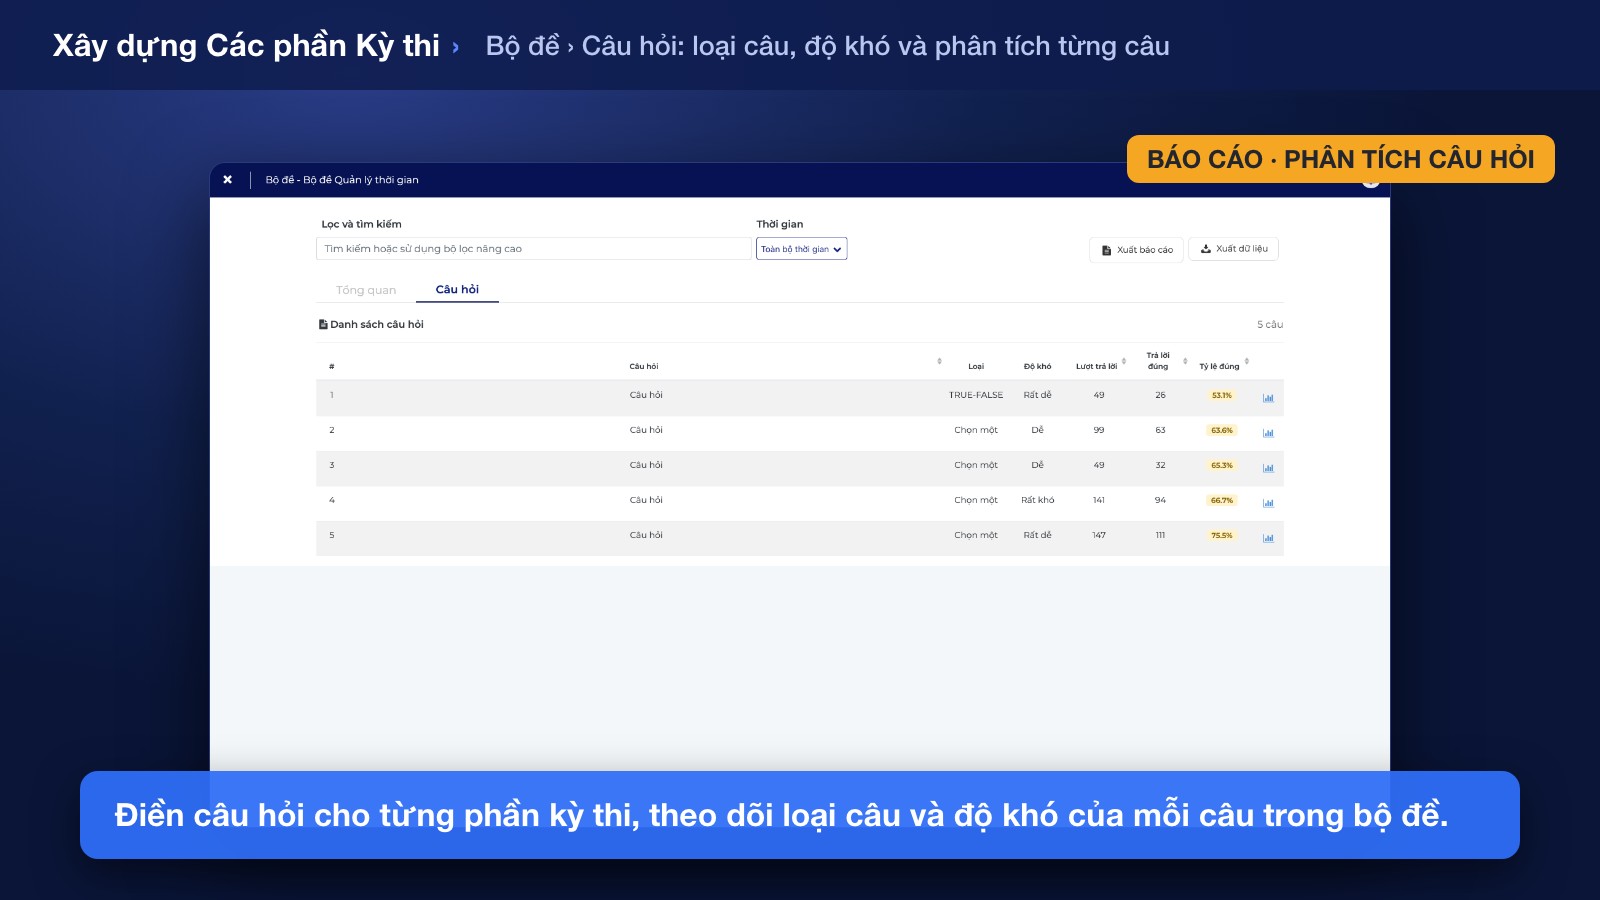The image size is (1600, 900).
Task: Click the Xuất dữ liệu button
Action: [x=1233, y=249]
